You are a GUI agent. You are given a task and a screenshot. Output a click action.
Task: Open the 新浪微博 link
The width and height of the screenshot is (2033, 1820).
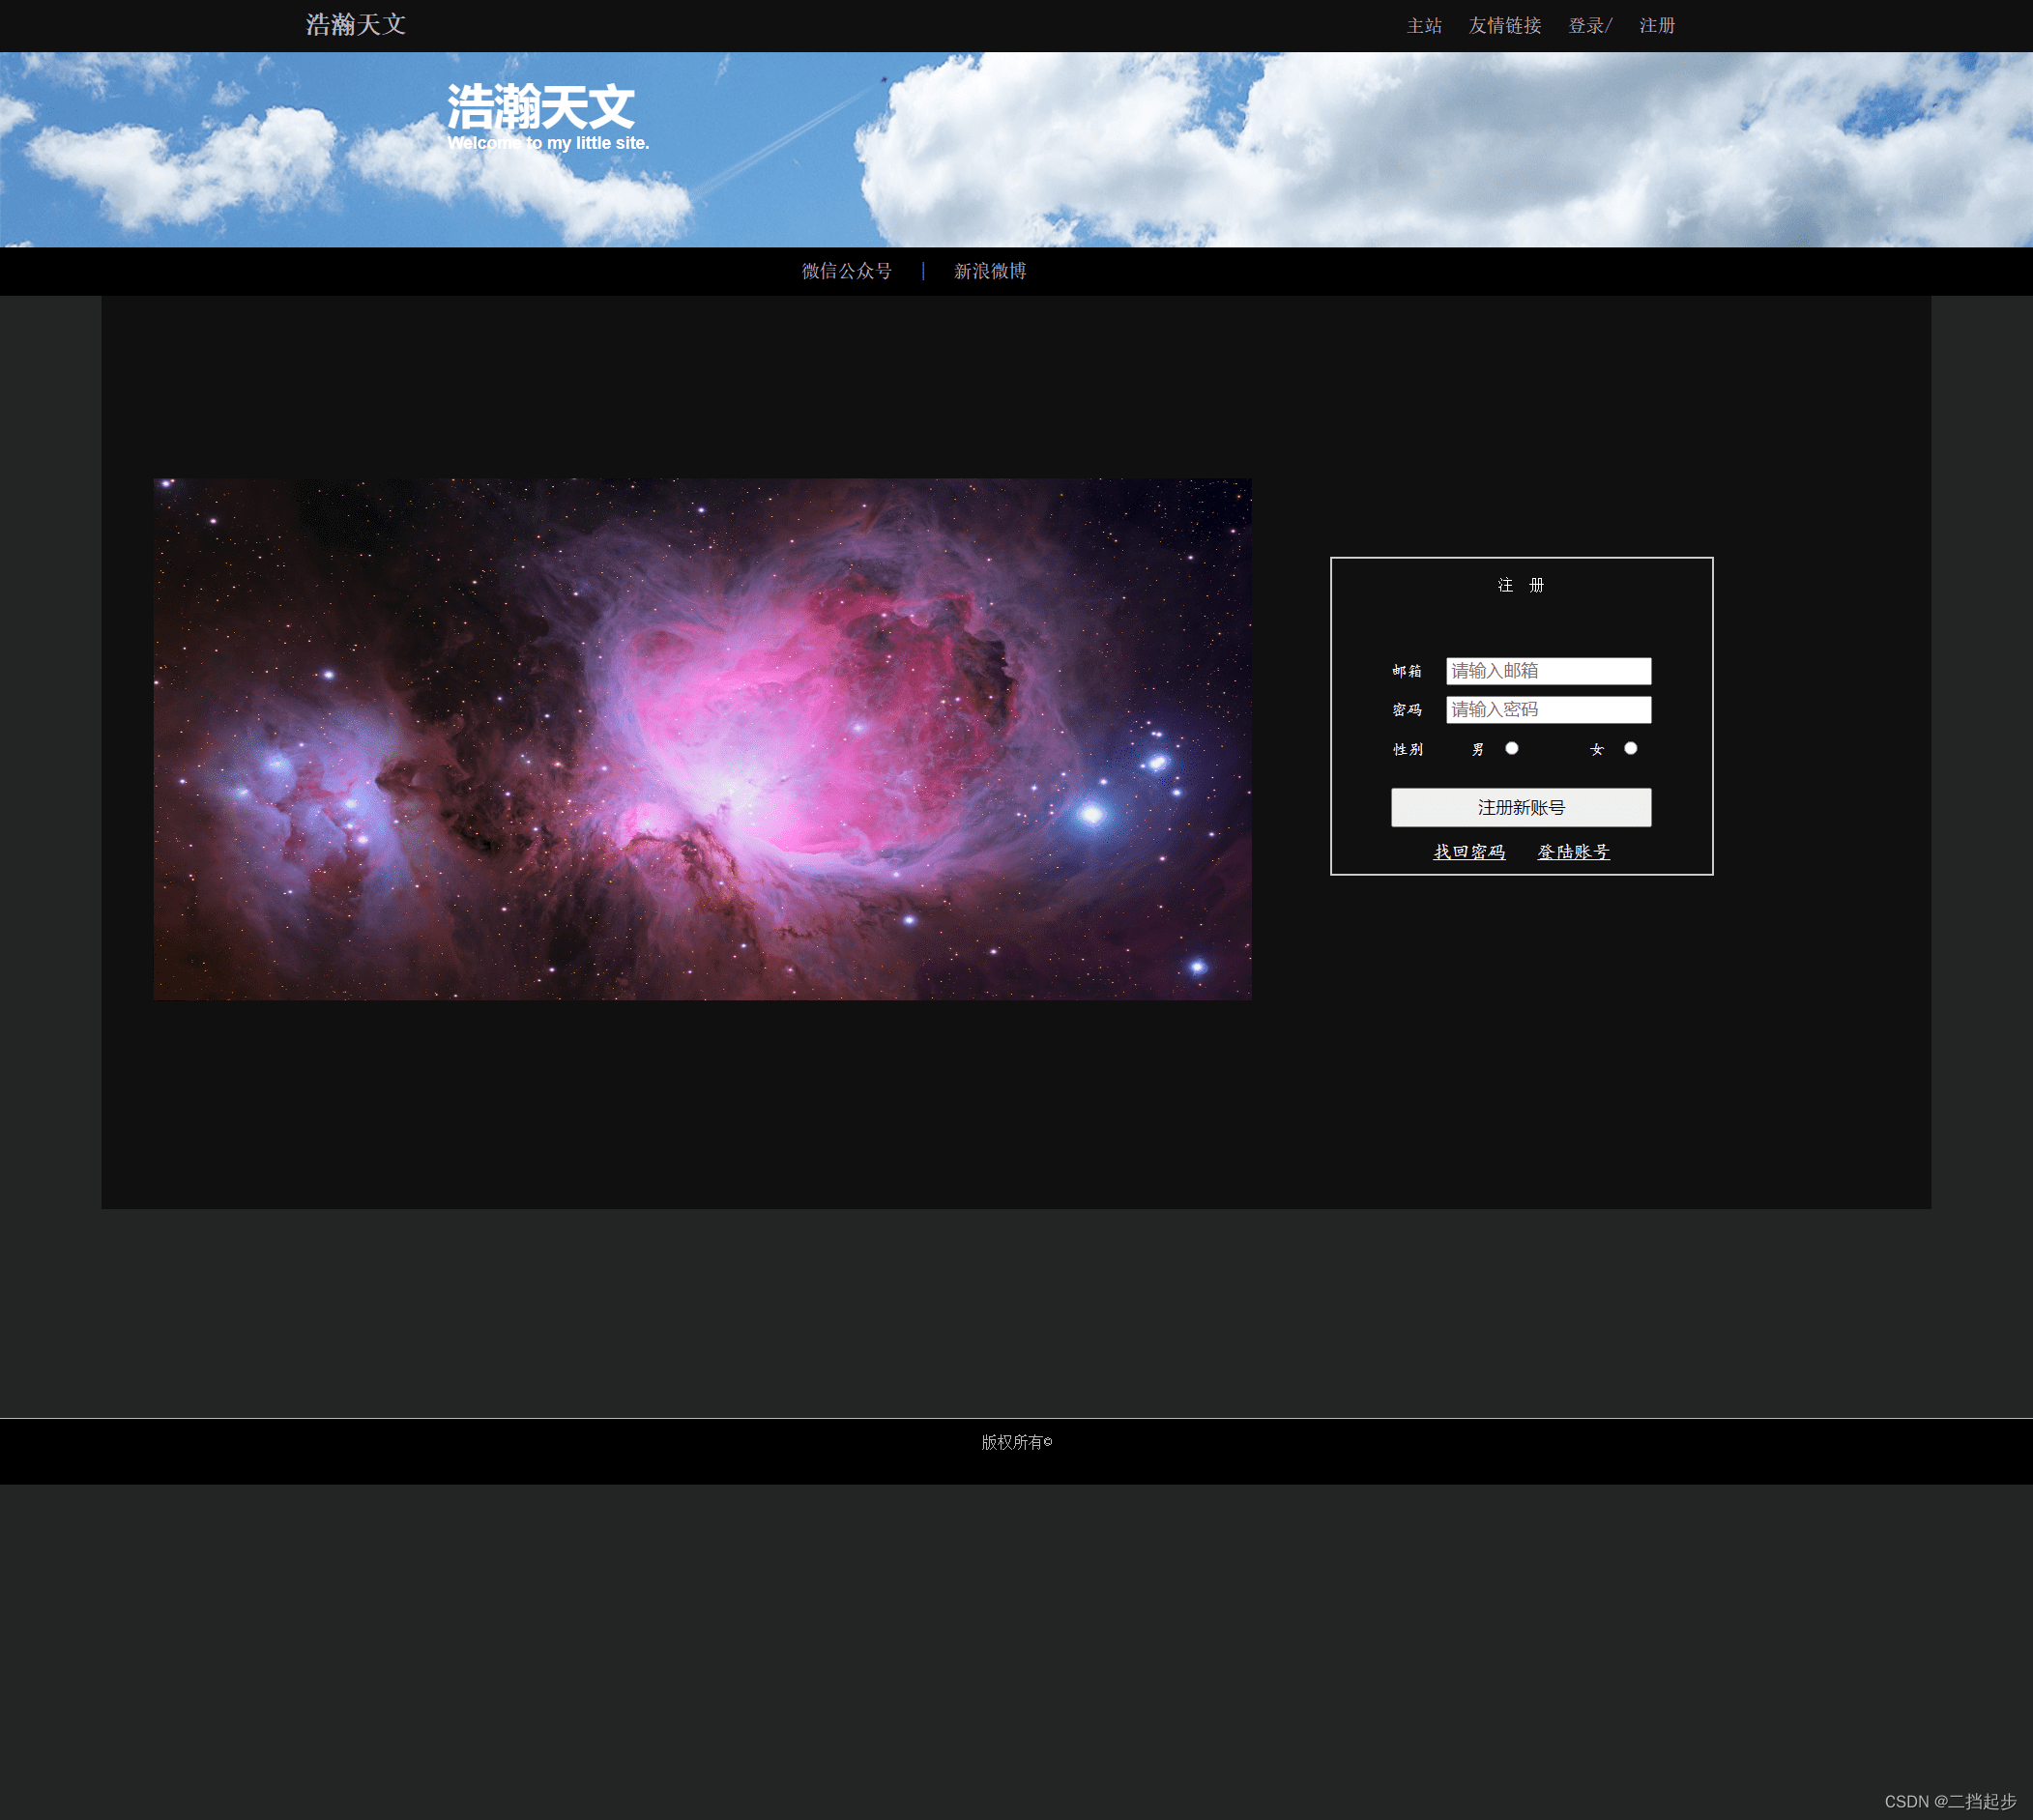click(990, 271)
